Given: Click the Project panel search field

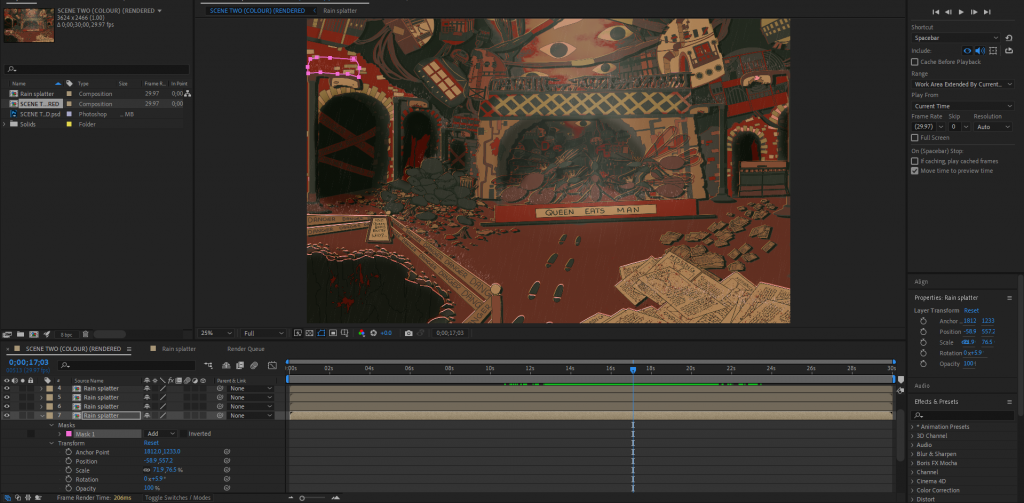Looking at the screenshot, I should (97, 69).
